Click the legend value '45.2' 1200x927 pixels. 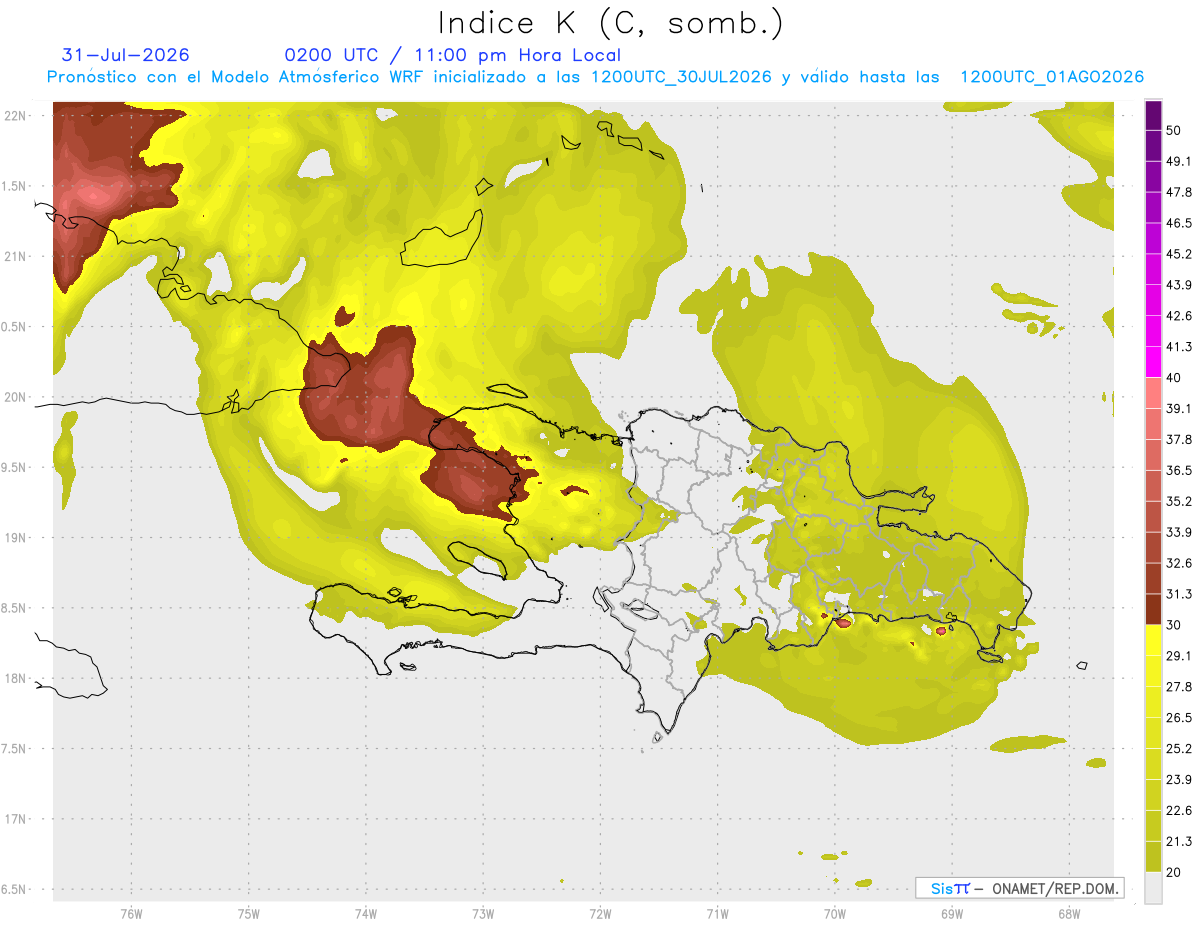1179,254
